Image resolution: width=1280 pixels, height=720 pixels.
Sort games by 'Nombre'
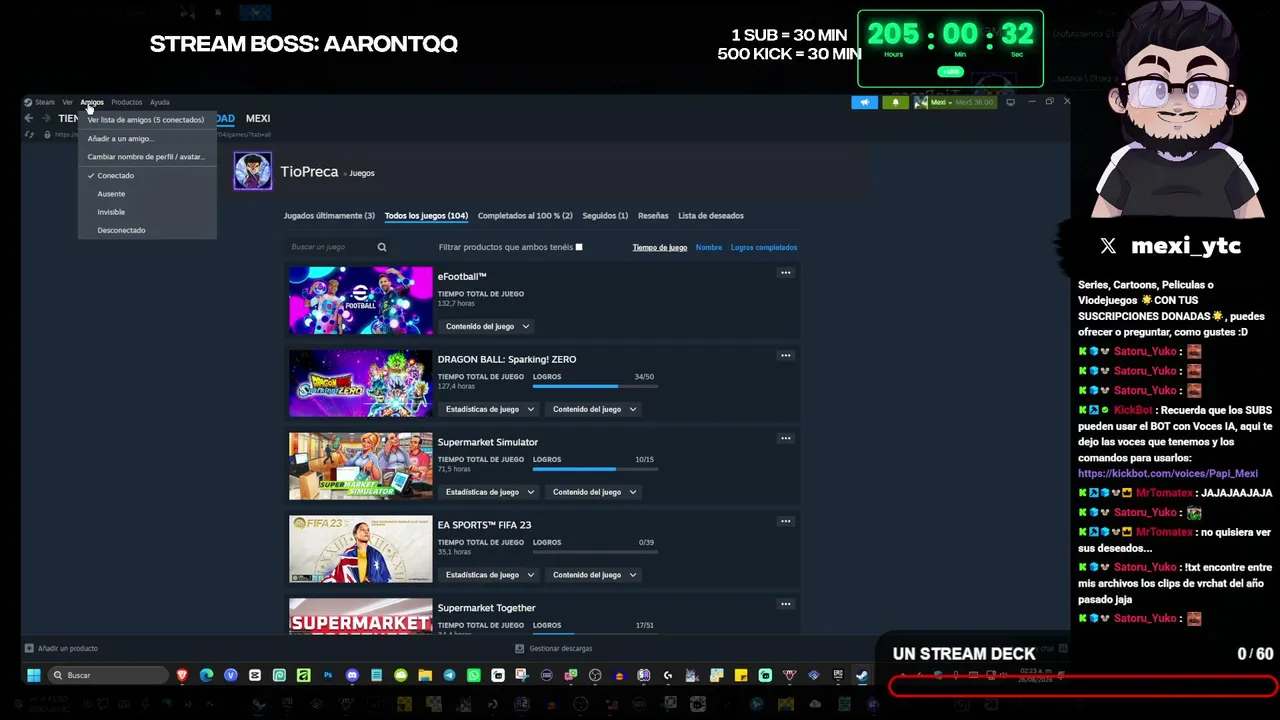(709, 247)
